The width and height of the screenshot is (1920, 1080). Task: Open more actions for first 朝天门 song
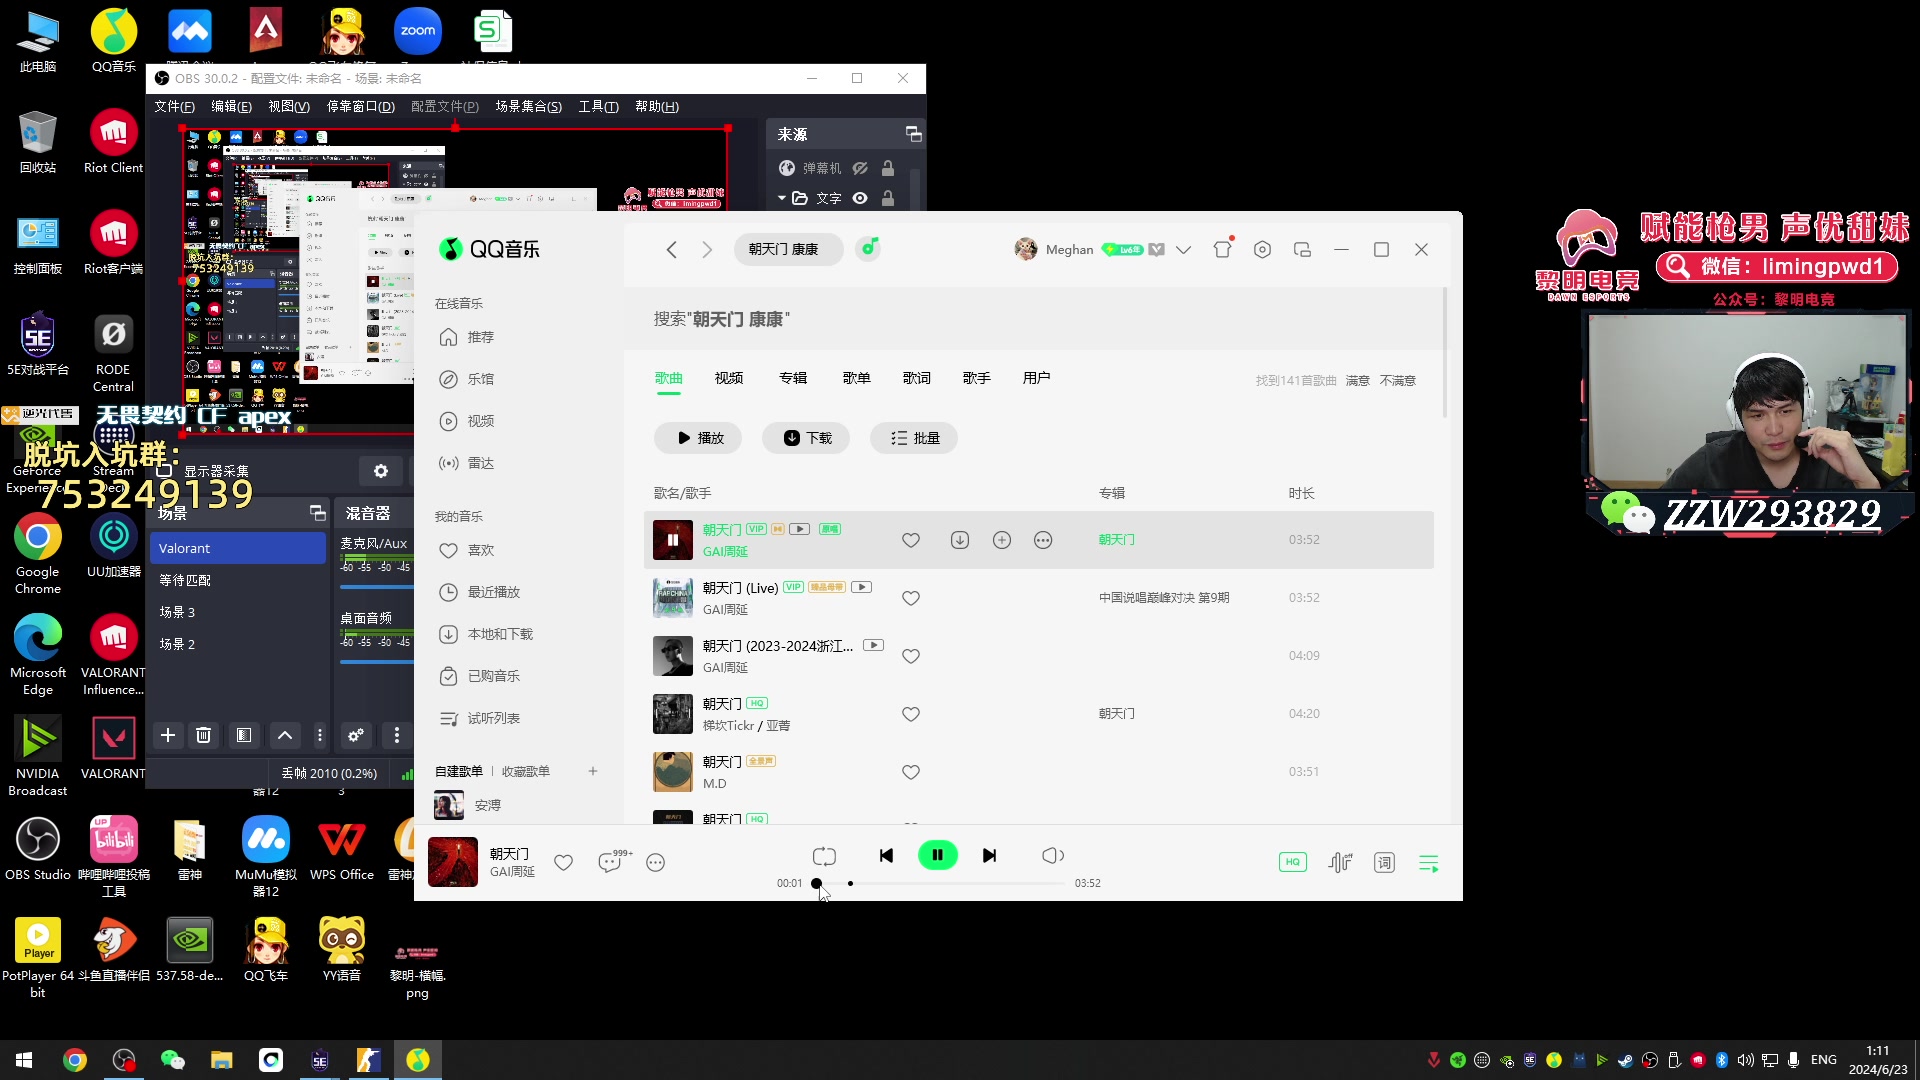click(x=1043, y=540)
